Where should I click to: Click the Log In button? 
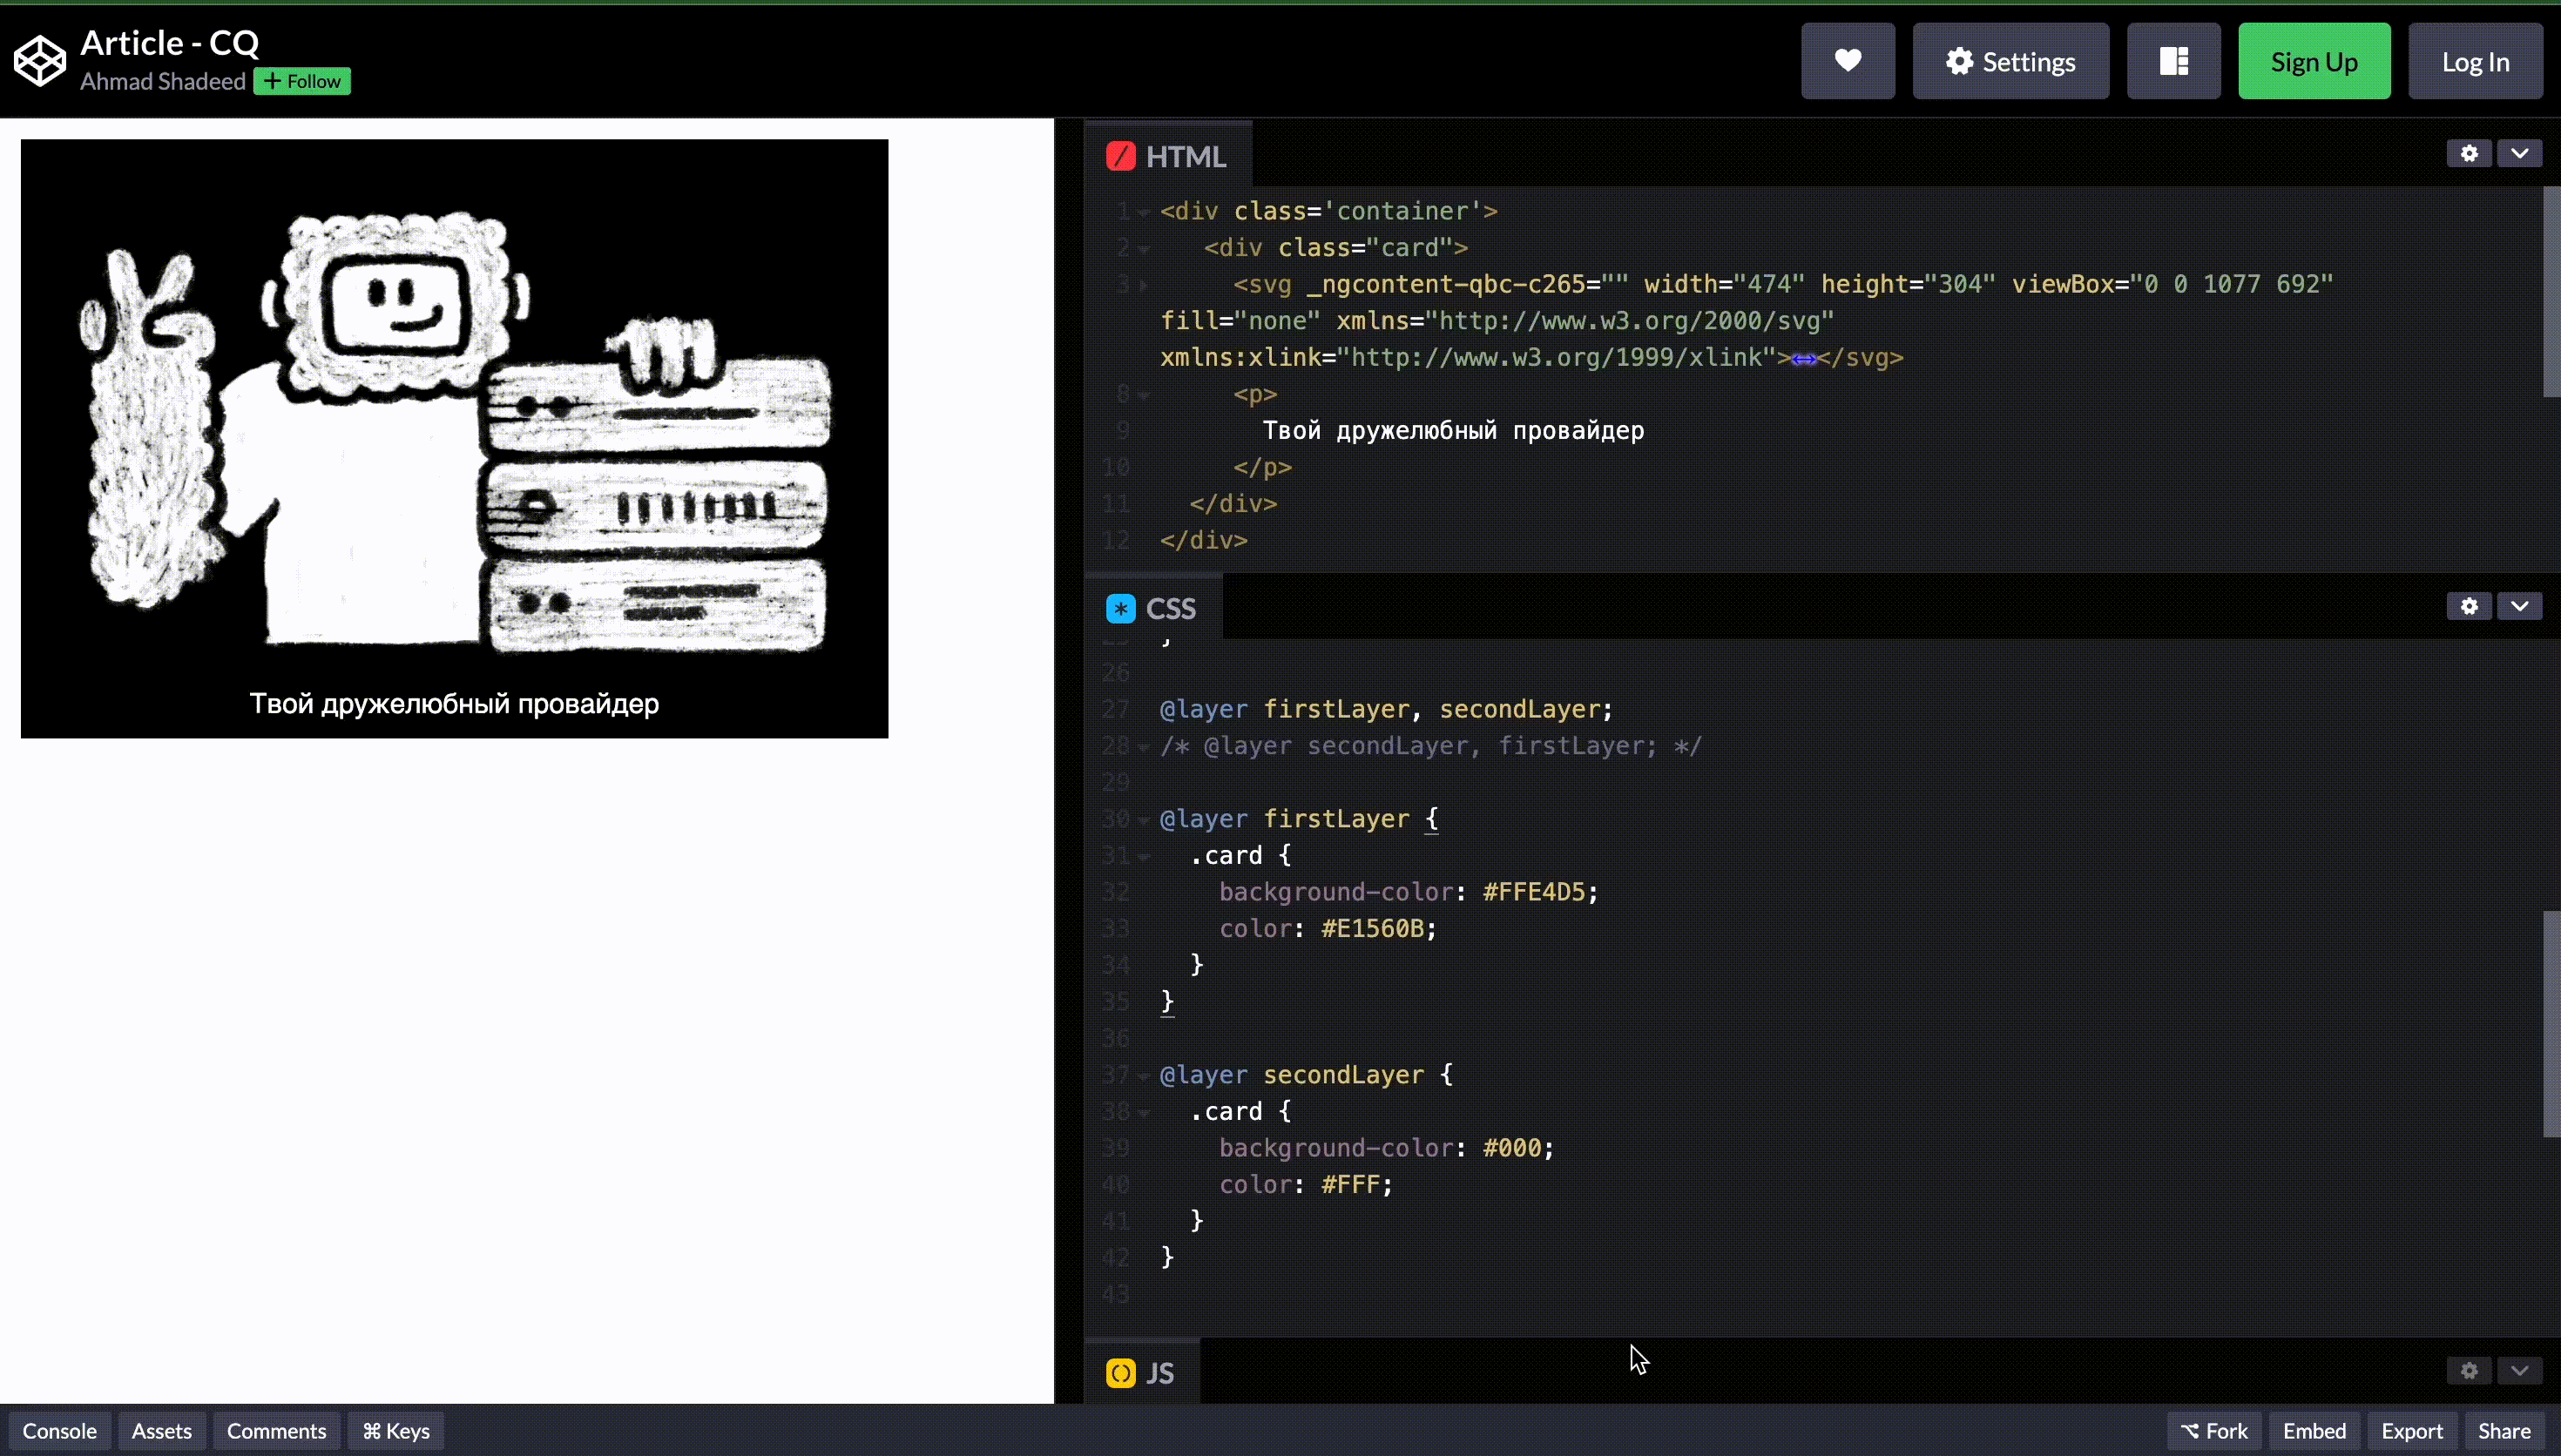(x=2475, y=62)
